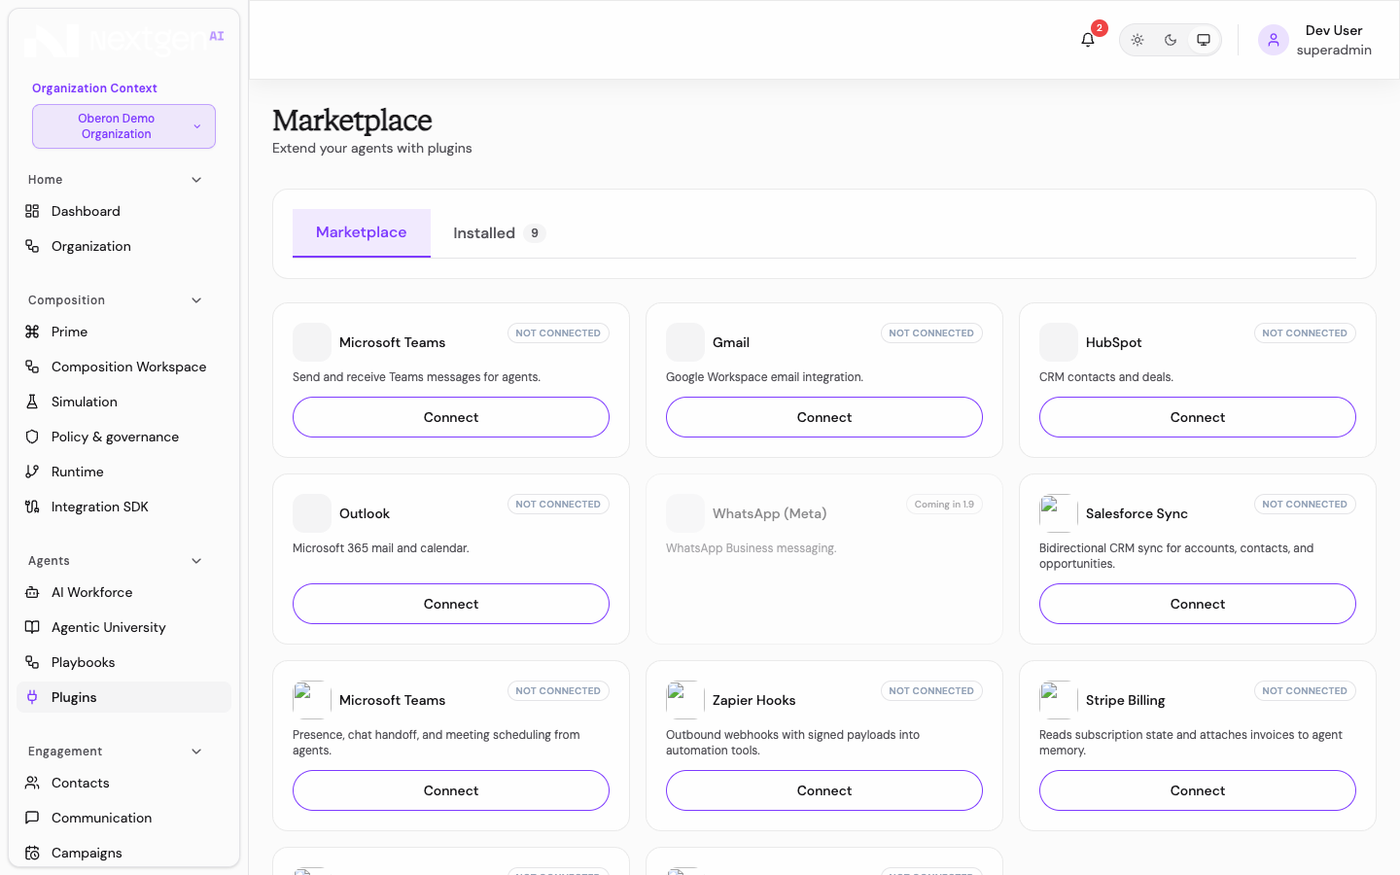1400x875 pixels.
Task: Click the 'superadmin' role text
Action: pyautogui.click(x=1334, y=50)
